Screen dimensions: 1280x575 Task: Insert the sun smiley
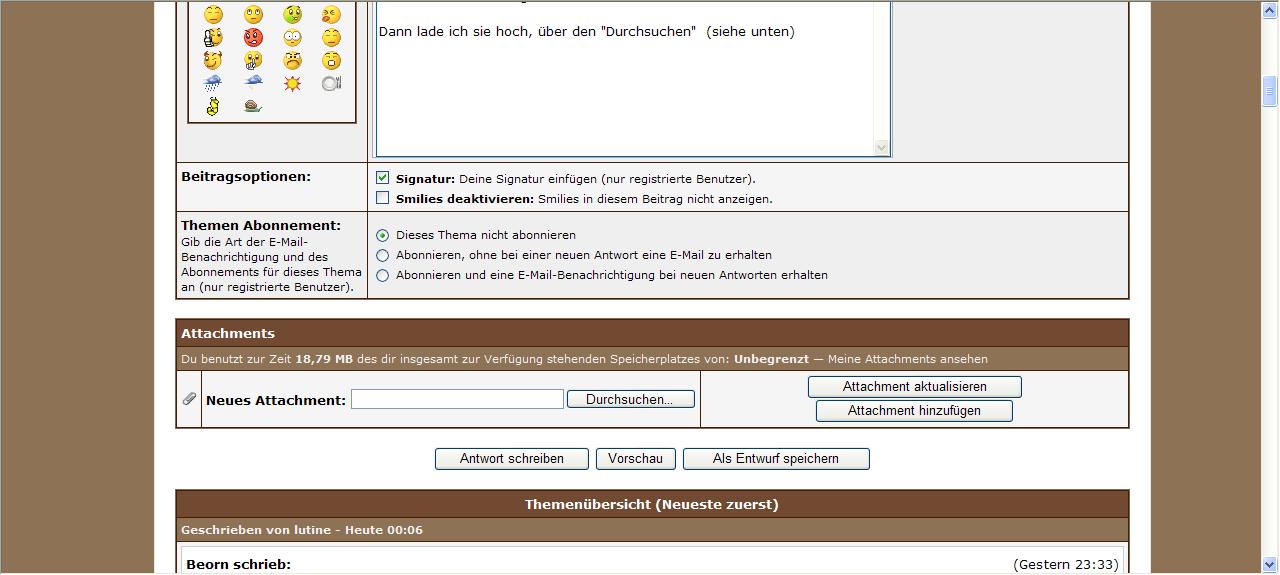point(292,84)
